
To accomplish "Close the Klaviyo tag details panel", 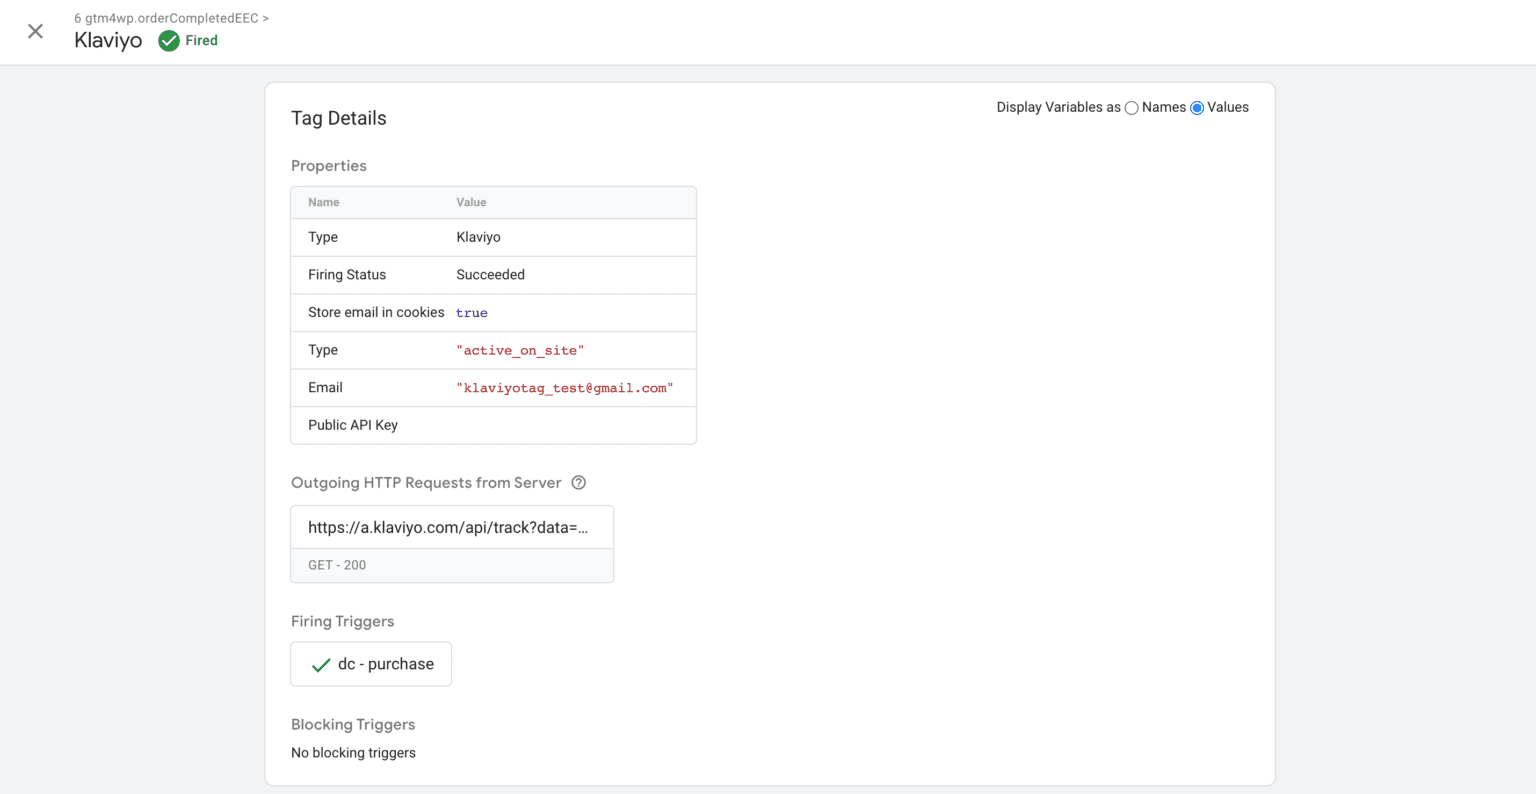I will coord(35,31).
